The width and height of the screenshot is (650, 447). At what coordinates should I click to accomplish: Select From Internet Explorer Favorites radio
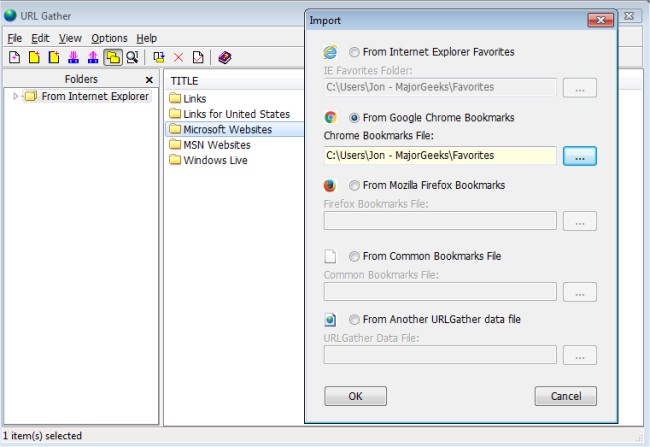click(354, 52)
